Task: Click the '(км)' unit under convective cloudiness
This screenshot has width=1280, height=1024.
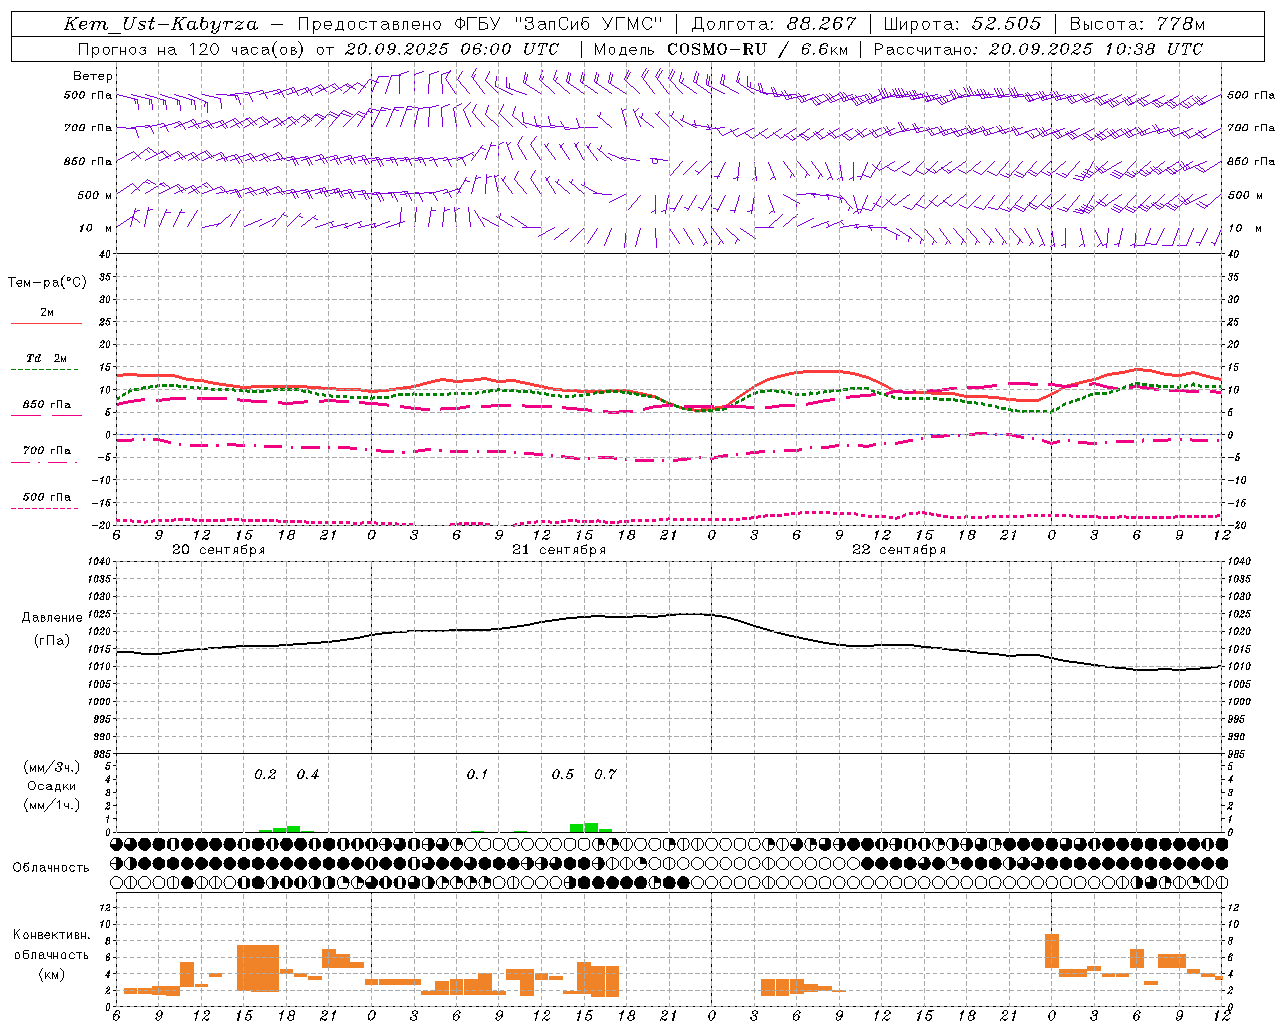Action: click(x=51, y=974)
